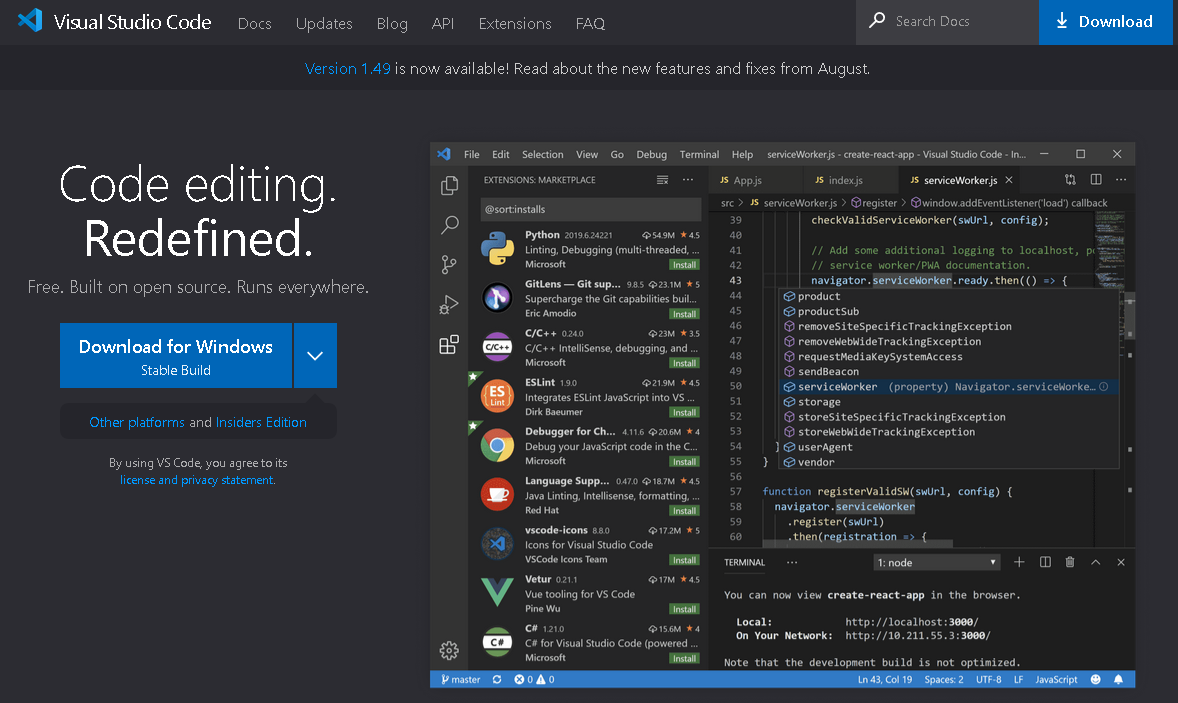Open the '1: node' terminal selector dropdown
The width and height of the screenshot is (1178, 703).
(x=937, y=563)
